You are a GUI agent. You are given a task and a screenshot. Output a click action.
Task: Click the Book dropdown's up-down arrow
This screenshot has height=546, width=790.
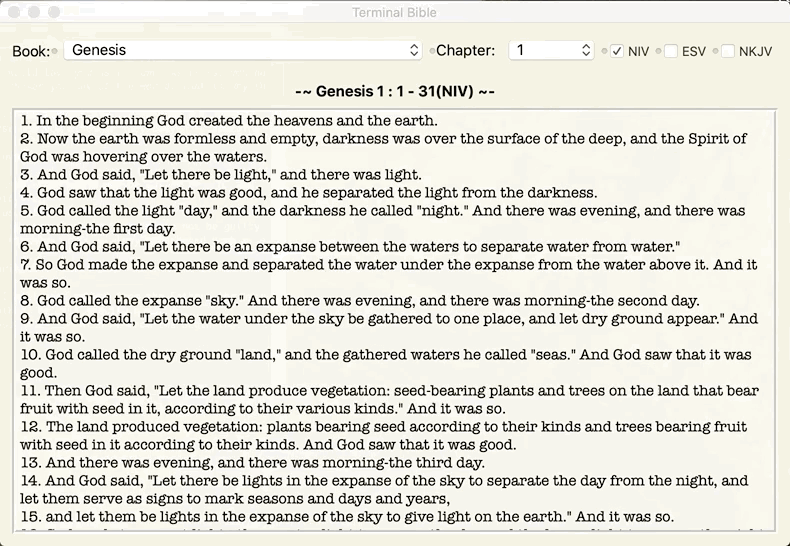click(x=414, y=50)
